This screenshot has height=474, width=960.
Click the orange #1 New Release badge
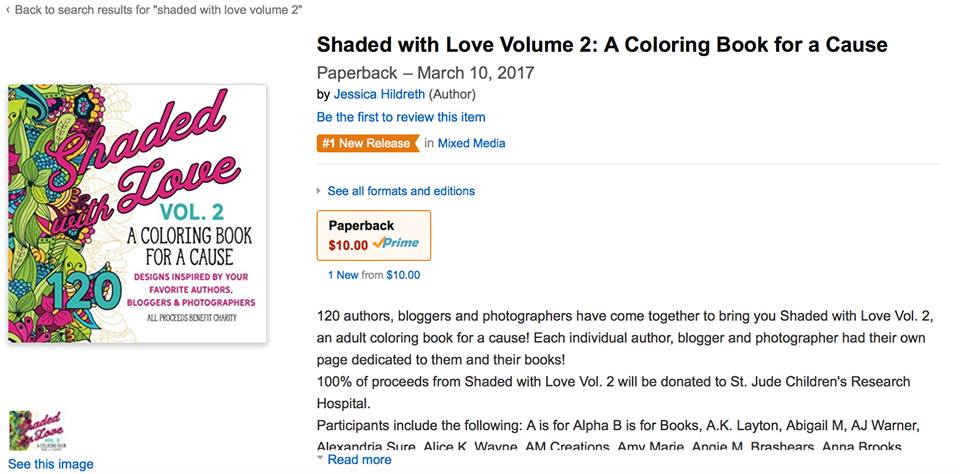coord(368,143)
